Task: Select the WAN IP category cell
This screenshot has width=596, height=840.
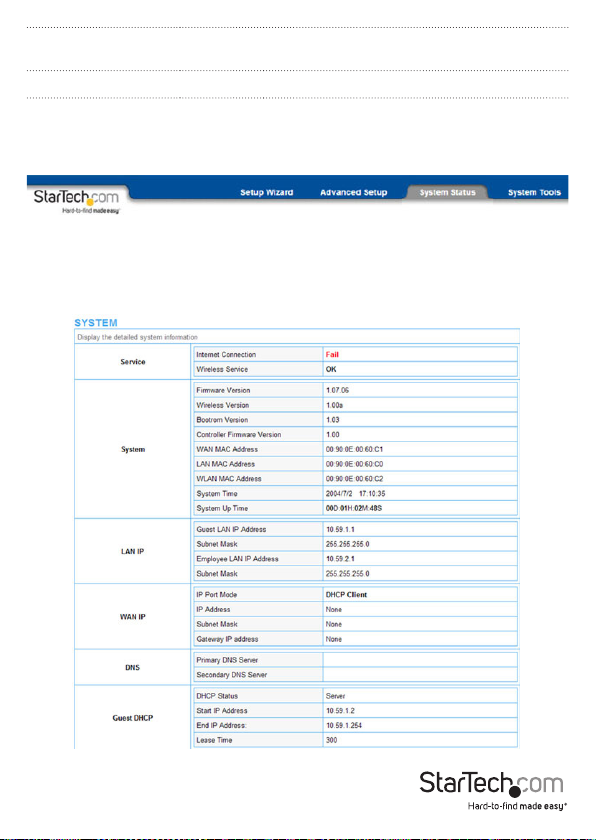Action: (133, 617)
